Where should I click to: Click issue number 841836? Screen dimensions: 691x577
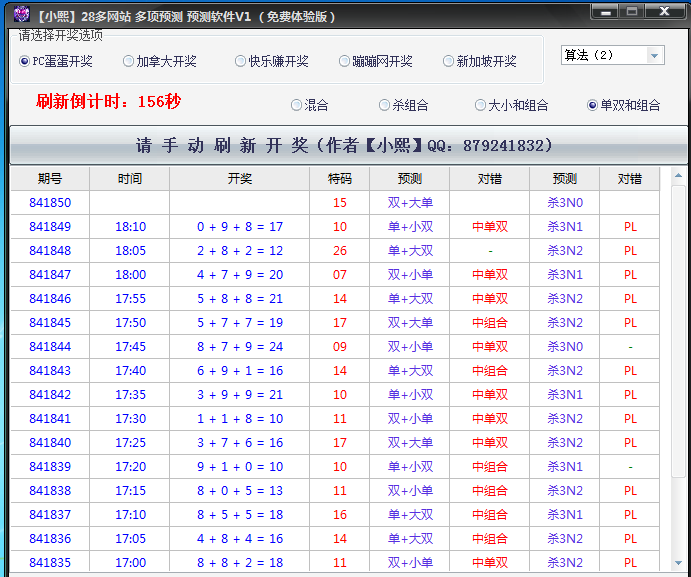point(50,539)
